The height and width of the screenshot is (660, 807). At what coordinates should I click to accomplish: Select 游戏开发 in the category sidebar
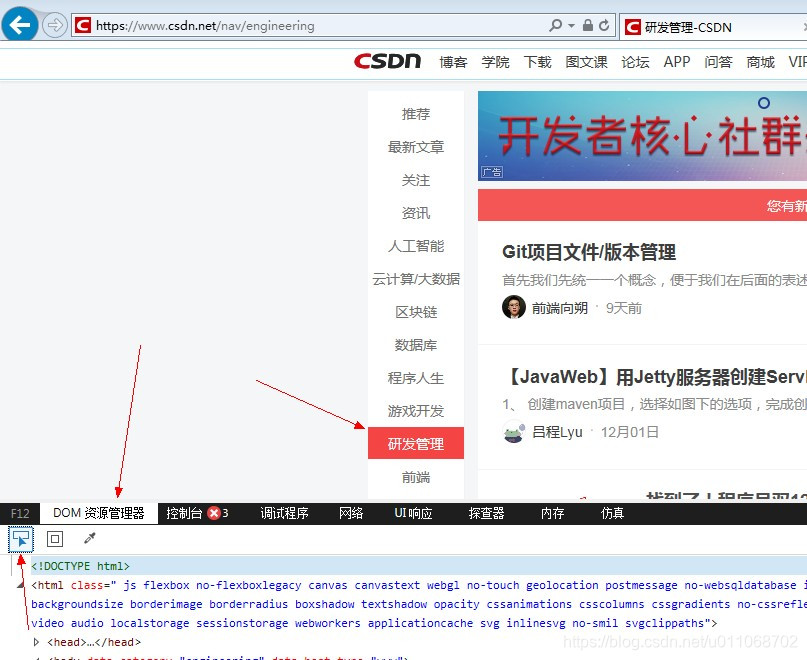(x=416, y=411)
